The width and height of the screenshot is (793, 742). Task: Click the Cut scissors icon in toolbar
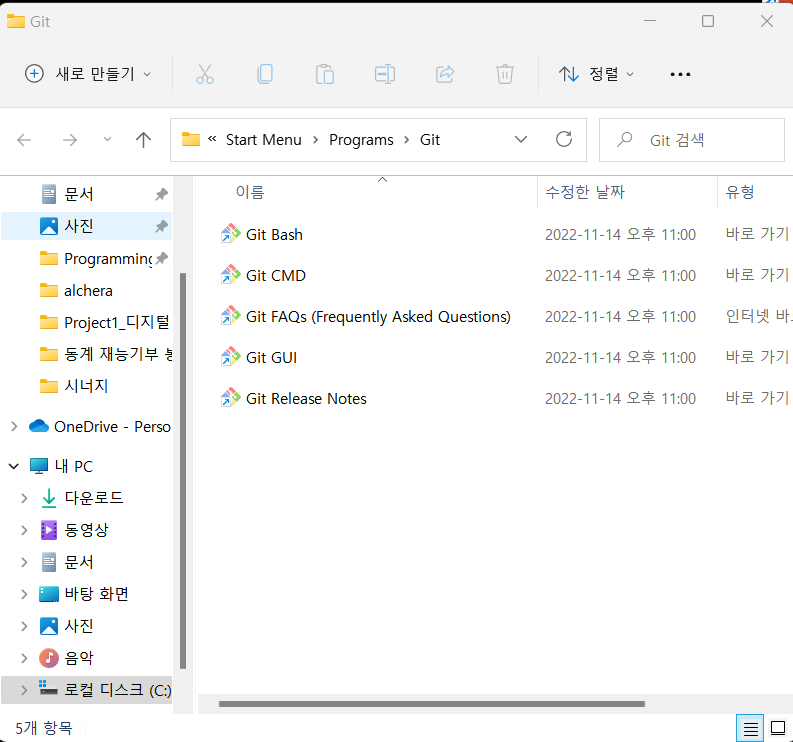[x=205, y=74]
